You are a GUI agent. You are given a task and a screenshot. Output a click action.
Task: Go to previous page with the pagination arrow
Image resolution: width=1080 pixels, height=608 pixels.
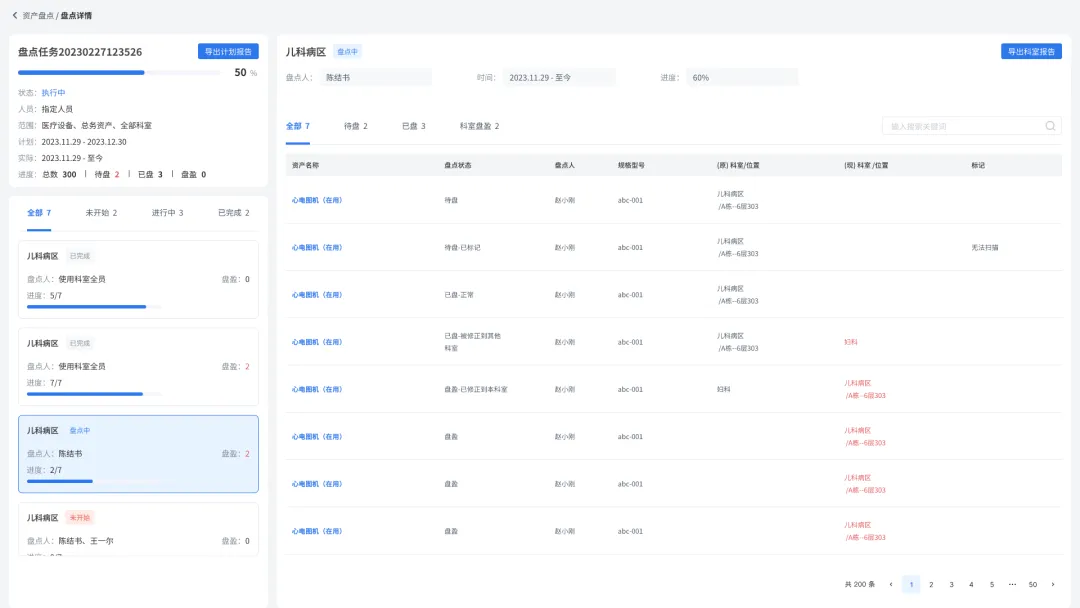coord(891,585)
